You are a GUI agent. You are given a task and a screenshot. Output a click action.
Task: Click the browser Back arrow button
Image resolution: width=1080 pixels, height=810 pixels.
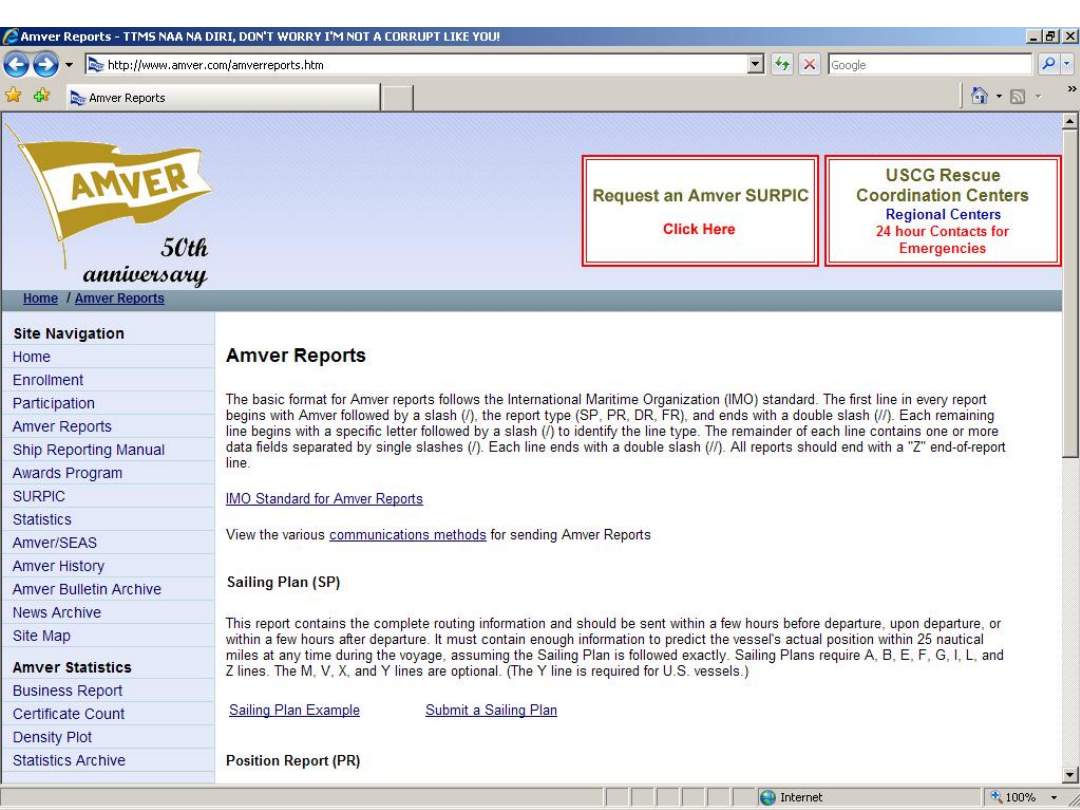[17, 65]
